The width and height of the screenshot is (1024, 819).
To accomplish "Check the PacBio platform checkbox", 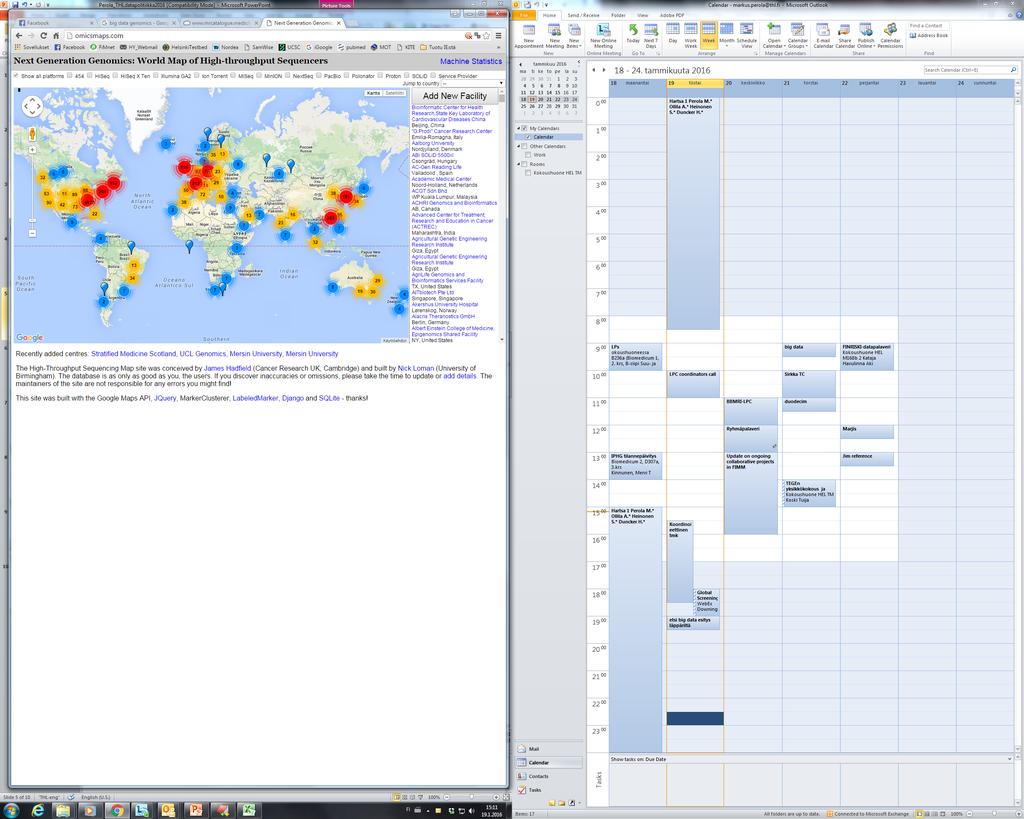I will point(319,76).
